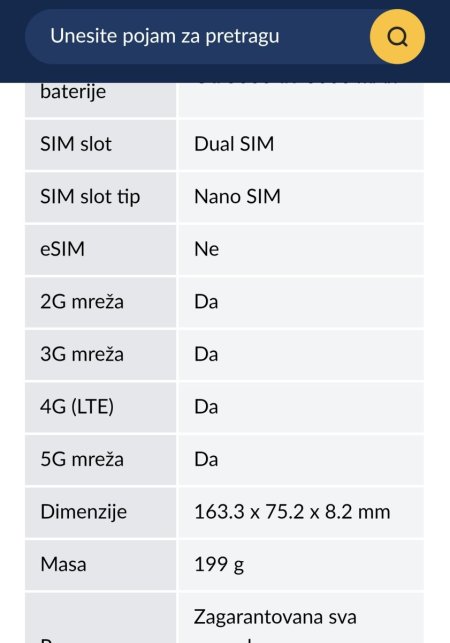Tap the 'Da' value beside 3G mreža
Screen dimensions: 450x643
tap(206, 354)
